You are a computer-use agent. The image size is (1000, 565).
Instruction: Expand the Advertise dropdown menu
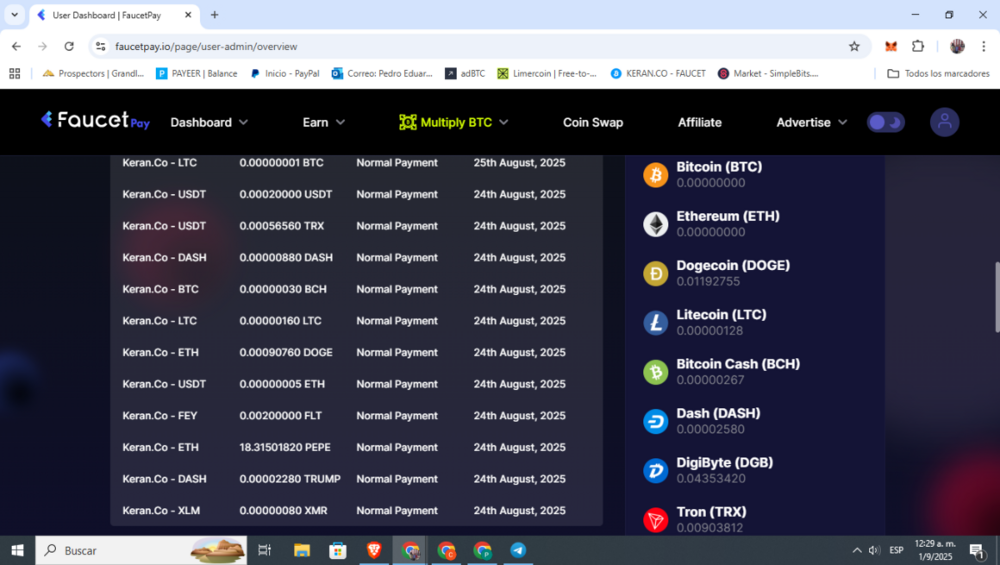point(811,122)
